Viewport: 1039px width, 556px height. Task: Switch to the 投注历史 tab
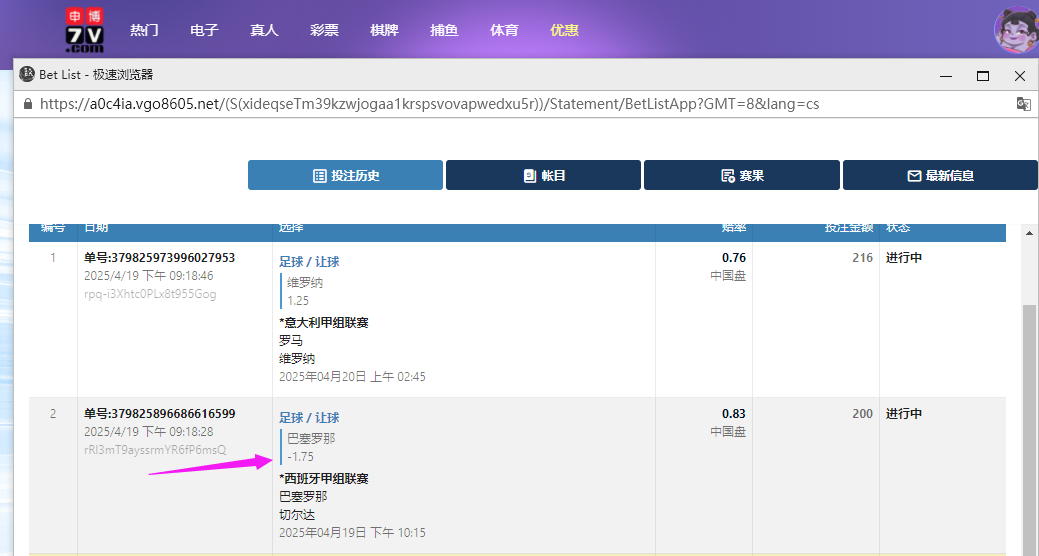point(345,175)
